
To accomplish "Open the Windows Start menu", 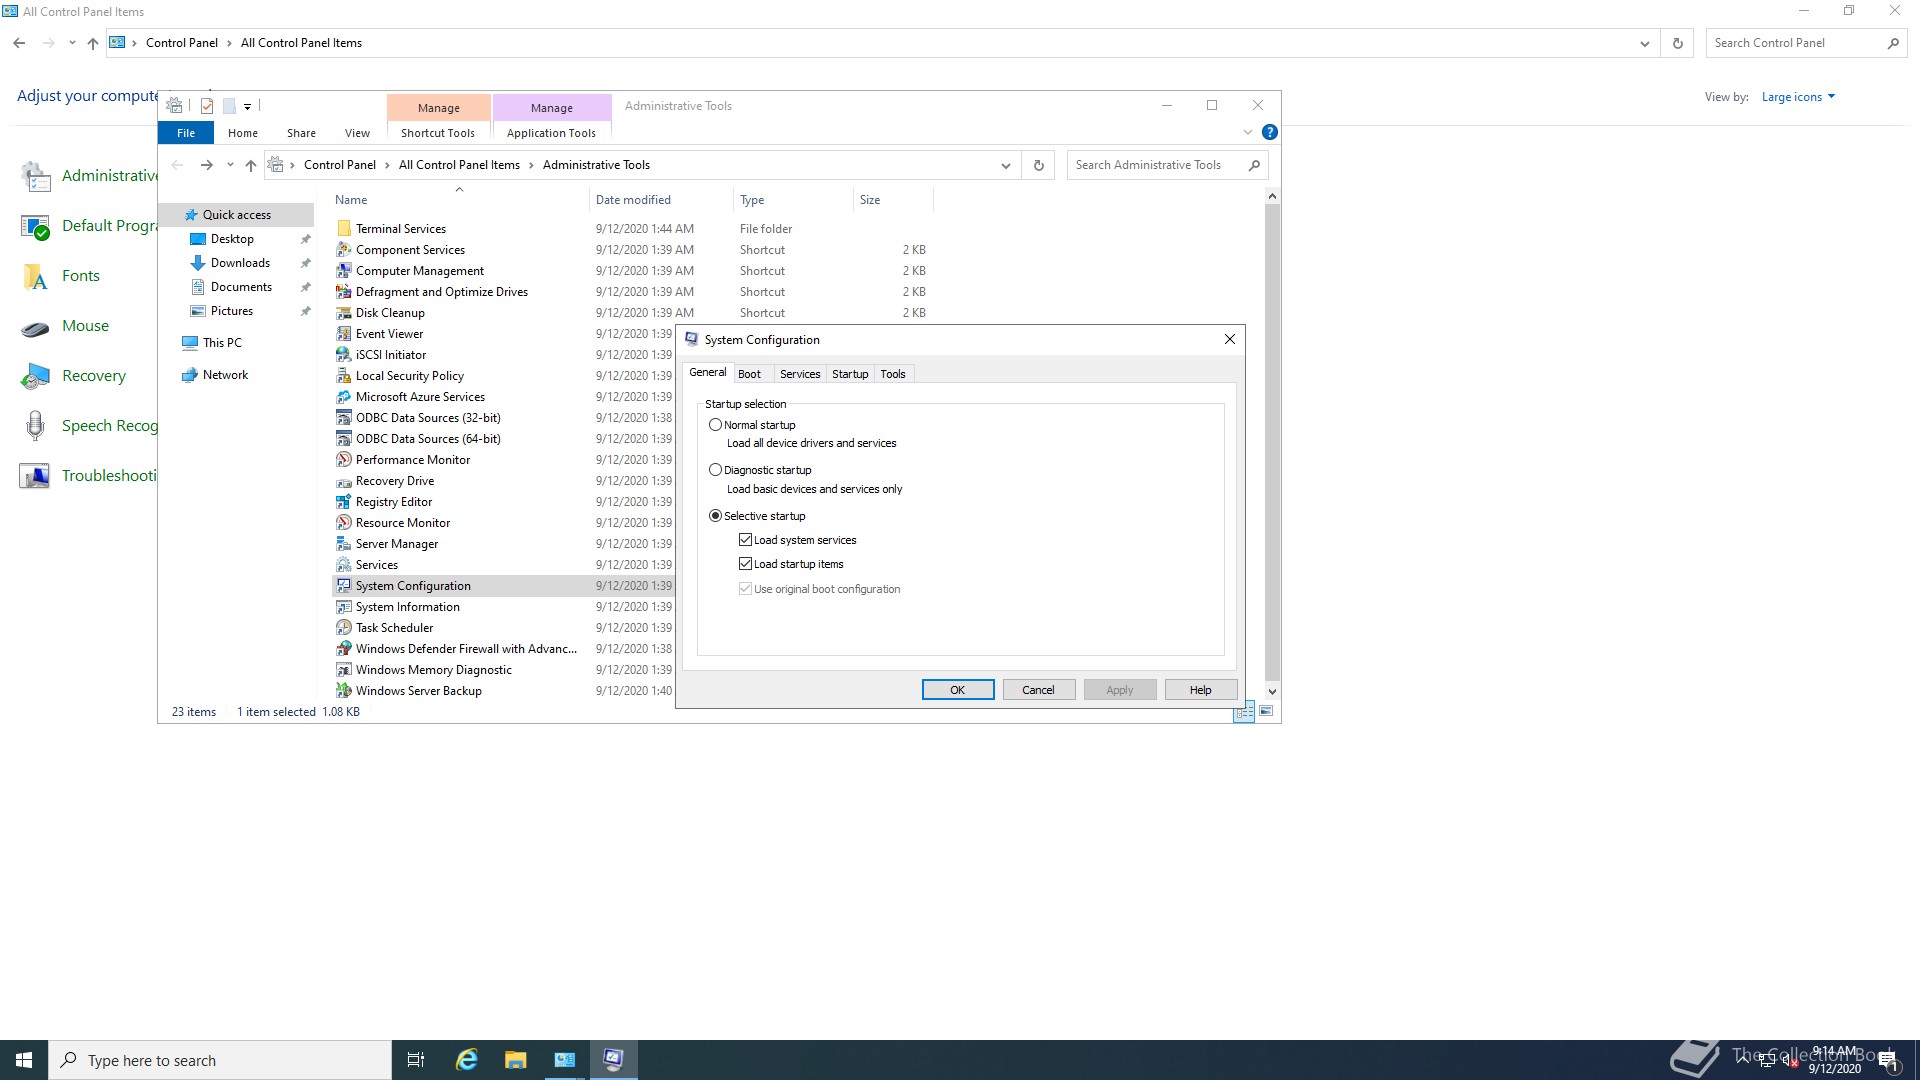I will (24, 1060).
